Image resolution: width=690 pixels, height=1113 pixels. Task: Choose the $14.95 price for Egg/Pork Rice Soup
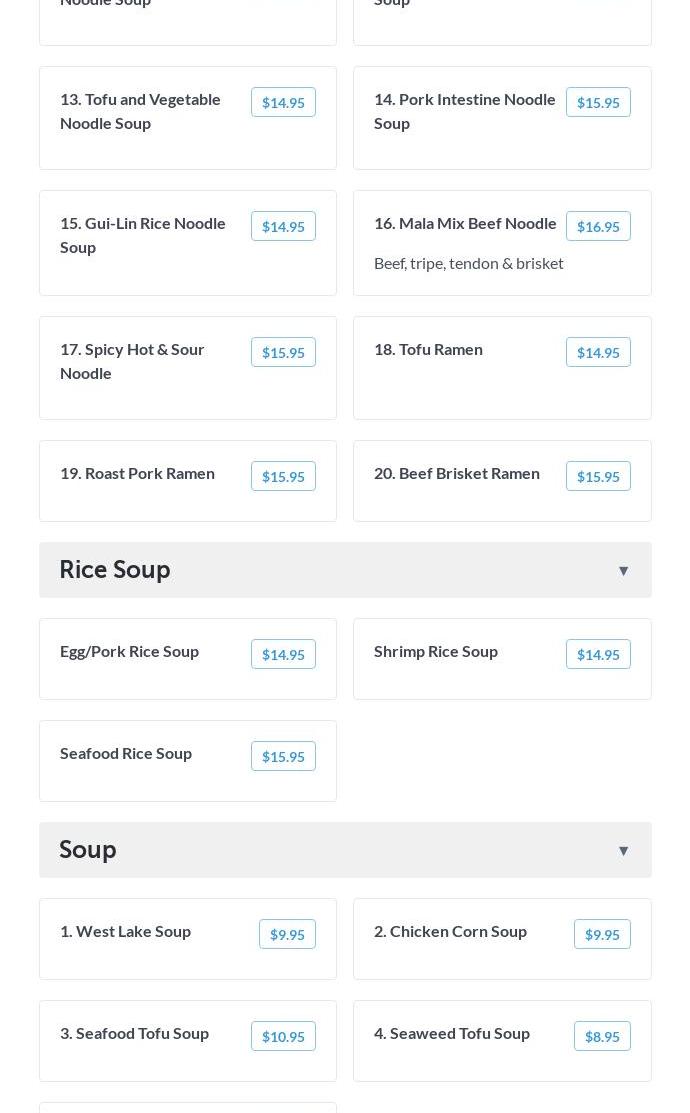click(x=283, y=654)
